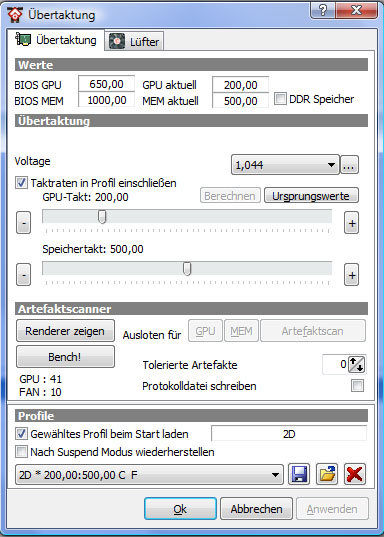Click the save profile floppy disk icon

pyautogui.click(x=299, y=474)
